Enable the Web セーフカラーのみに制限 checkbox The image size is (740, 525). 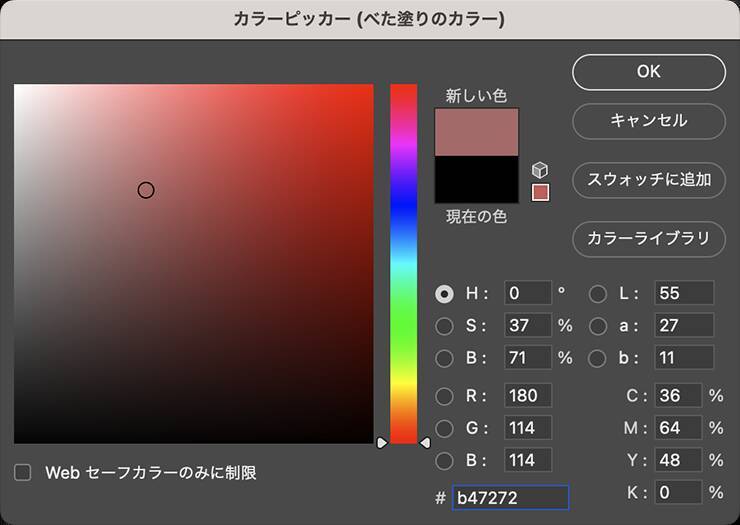23,472
